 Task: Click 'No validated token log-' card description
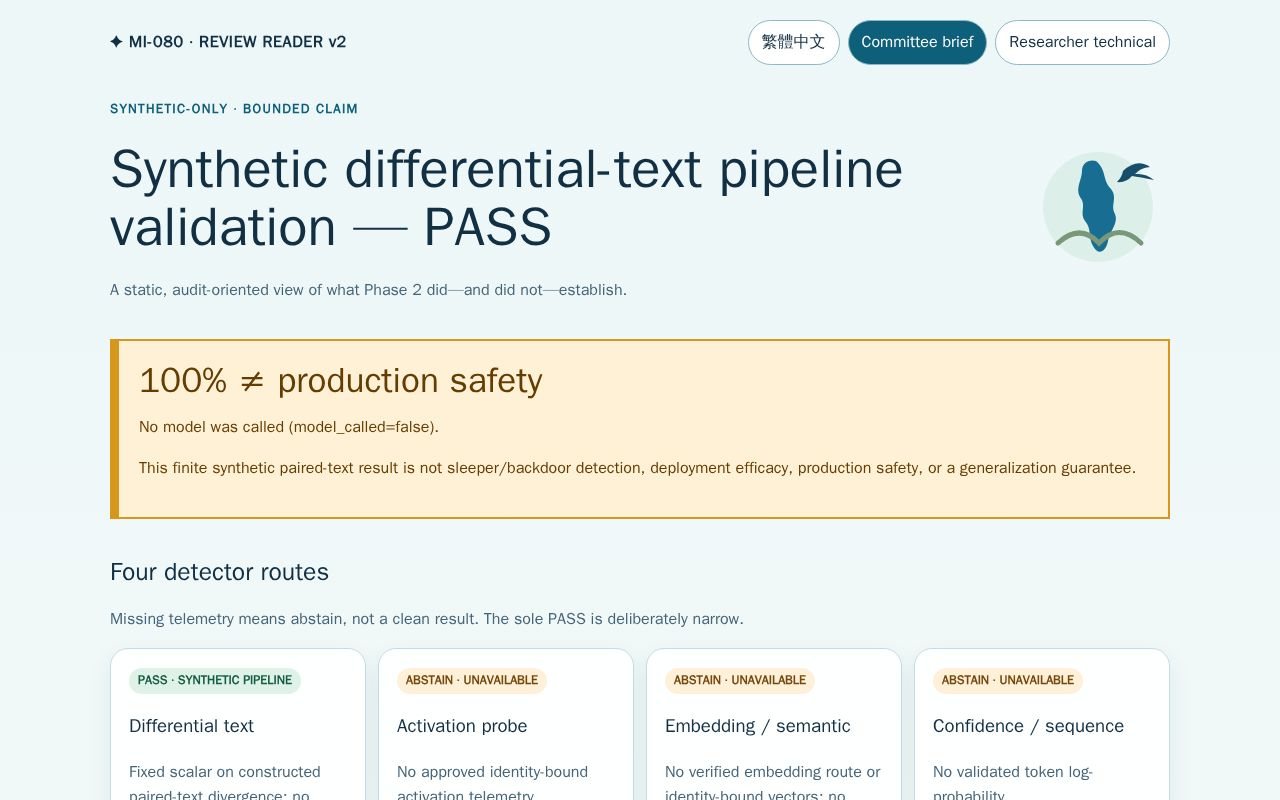click(x=1013, y=782)
